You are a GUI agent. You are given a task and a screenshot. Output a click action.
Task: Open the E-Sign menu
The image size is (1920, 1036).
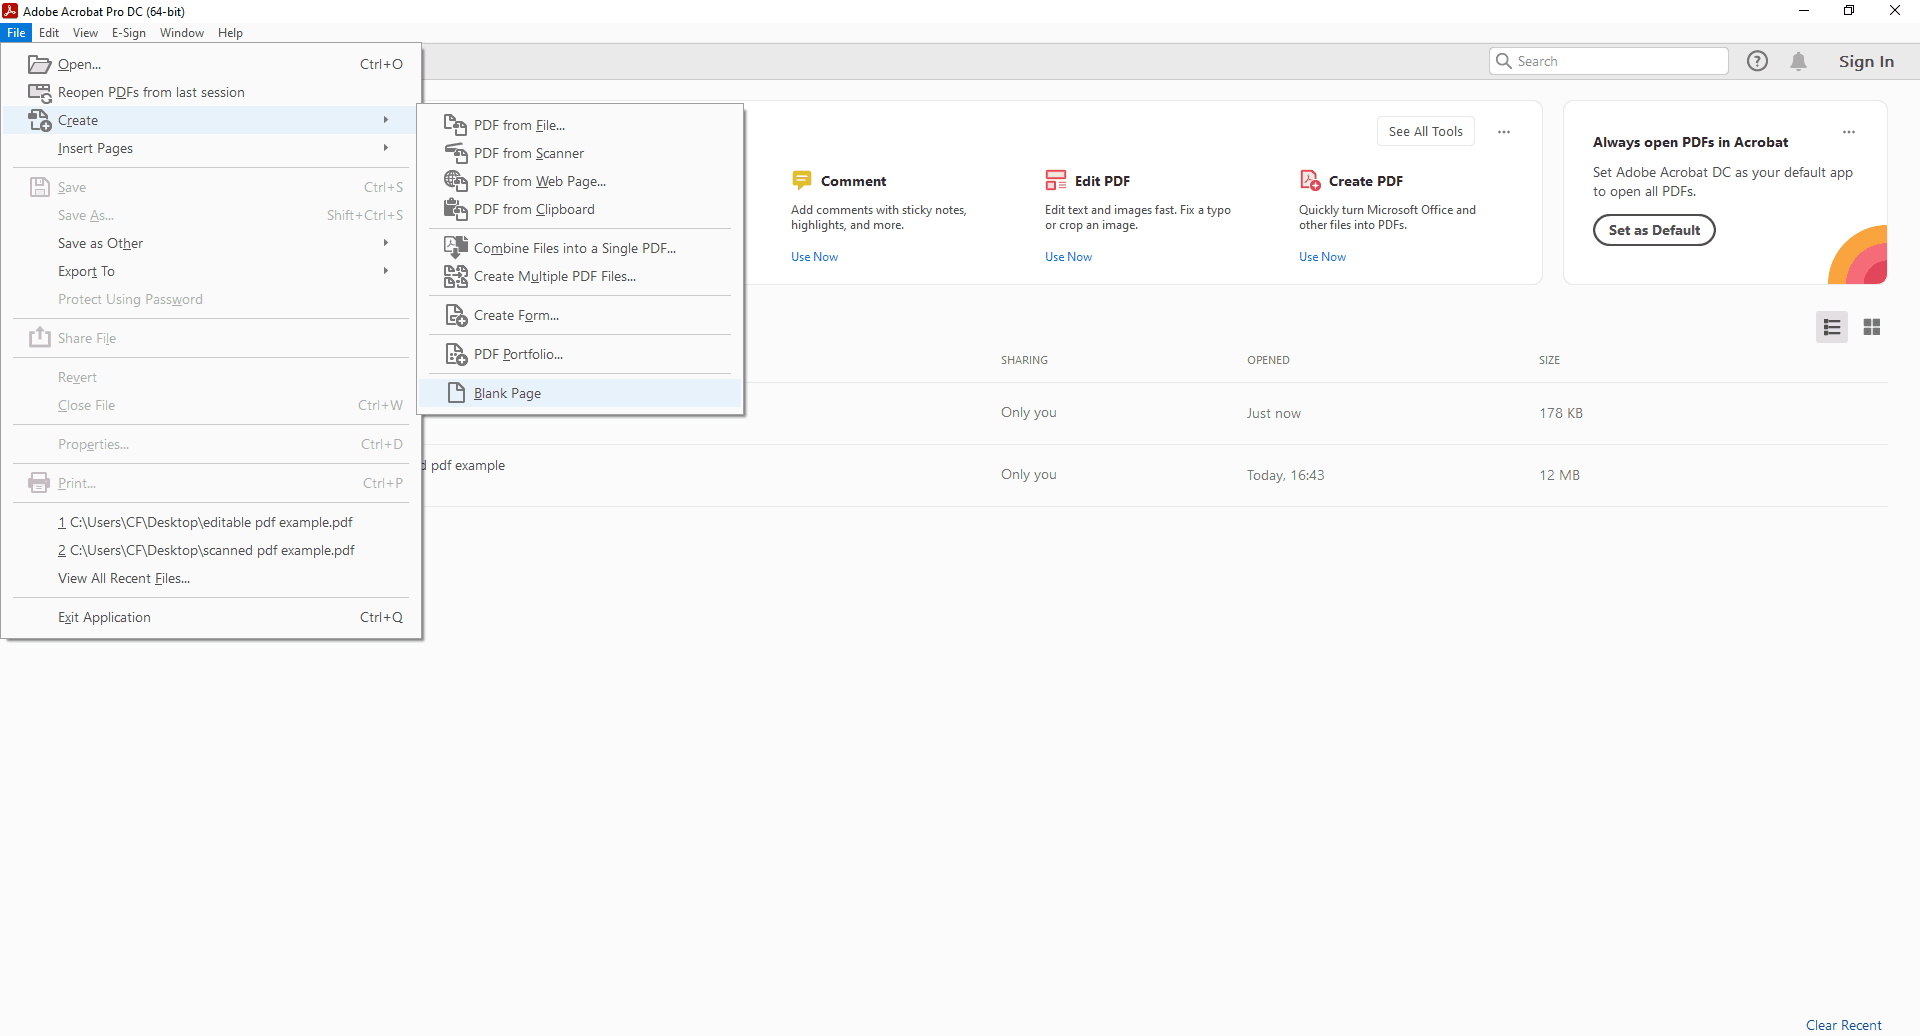click(x=129, y=33)
